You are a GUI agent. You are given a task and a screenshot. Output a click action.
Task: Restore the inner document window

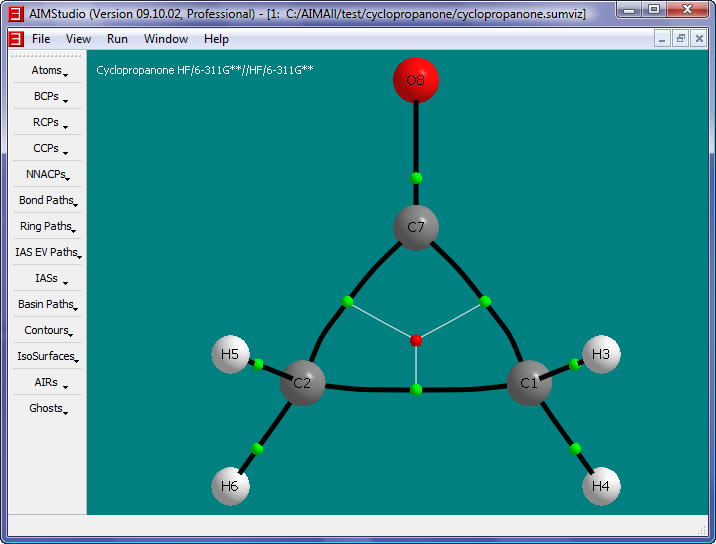click(x=680, y=39)
